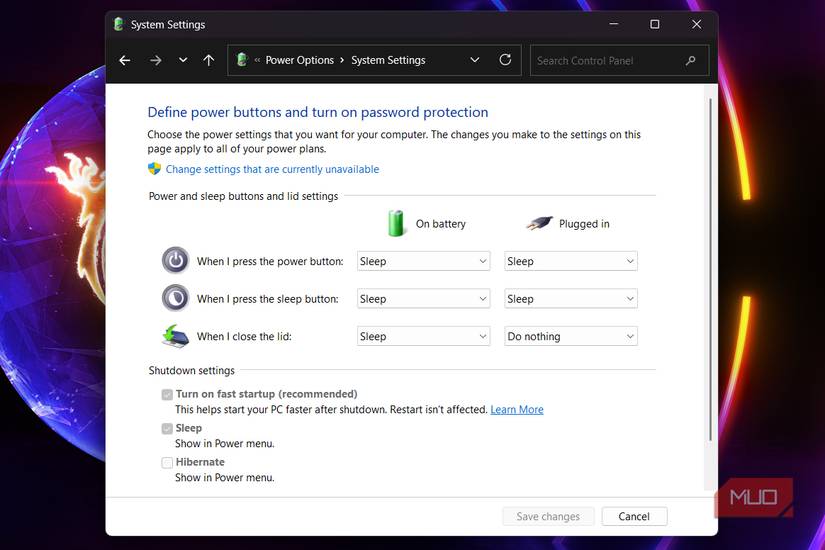Open the address bar history dropdown chevron
This screenshot has height=550, width=825.
tap(475, 60)
